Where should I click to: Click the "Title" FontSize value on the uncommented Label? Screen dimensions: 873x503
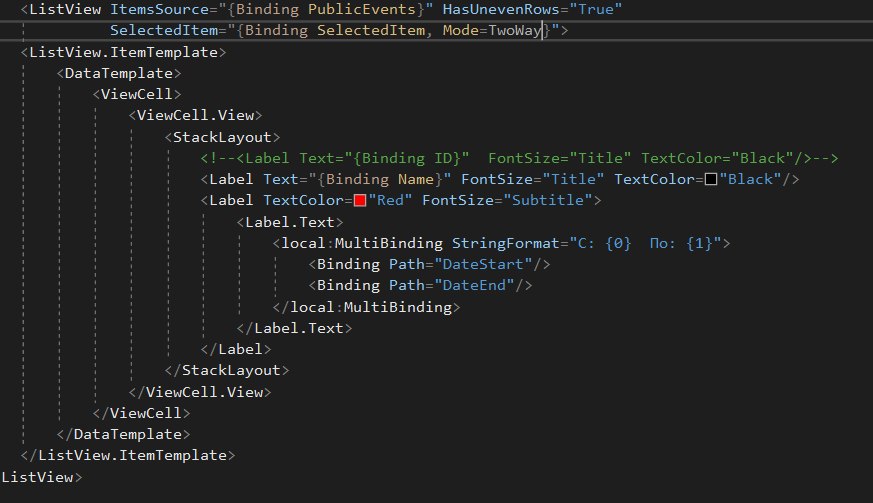pos(573,179)
